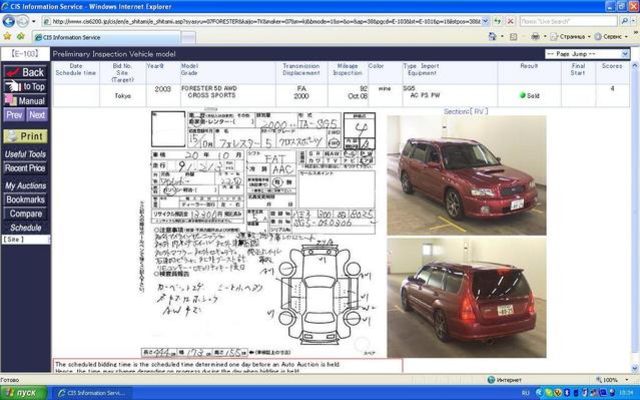
Task: Click the system tray clock
Action: [627, 393]
